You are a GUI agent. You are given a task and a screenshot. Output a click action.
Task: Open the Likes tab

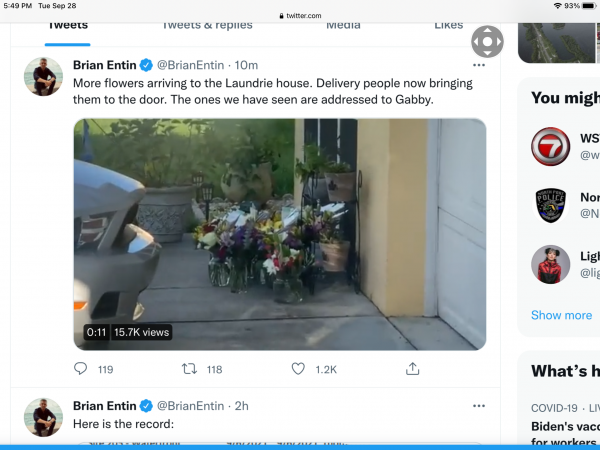[449, 25]
